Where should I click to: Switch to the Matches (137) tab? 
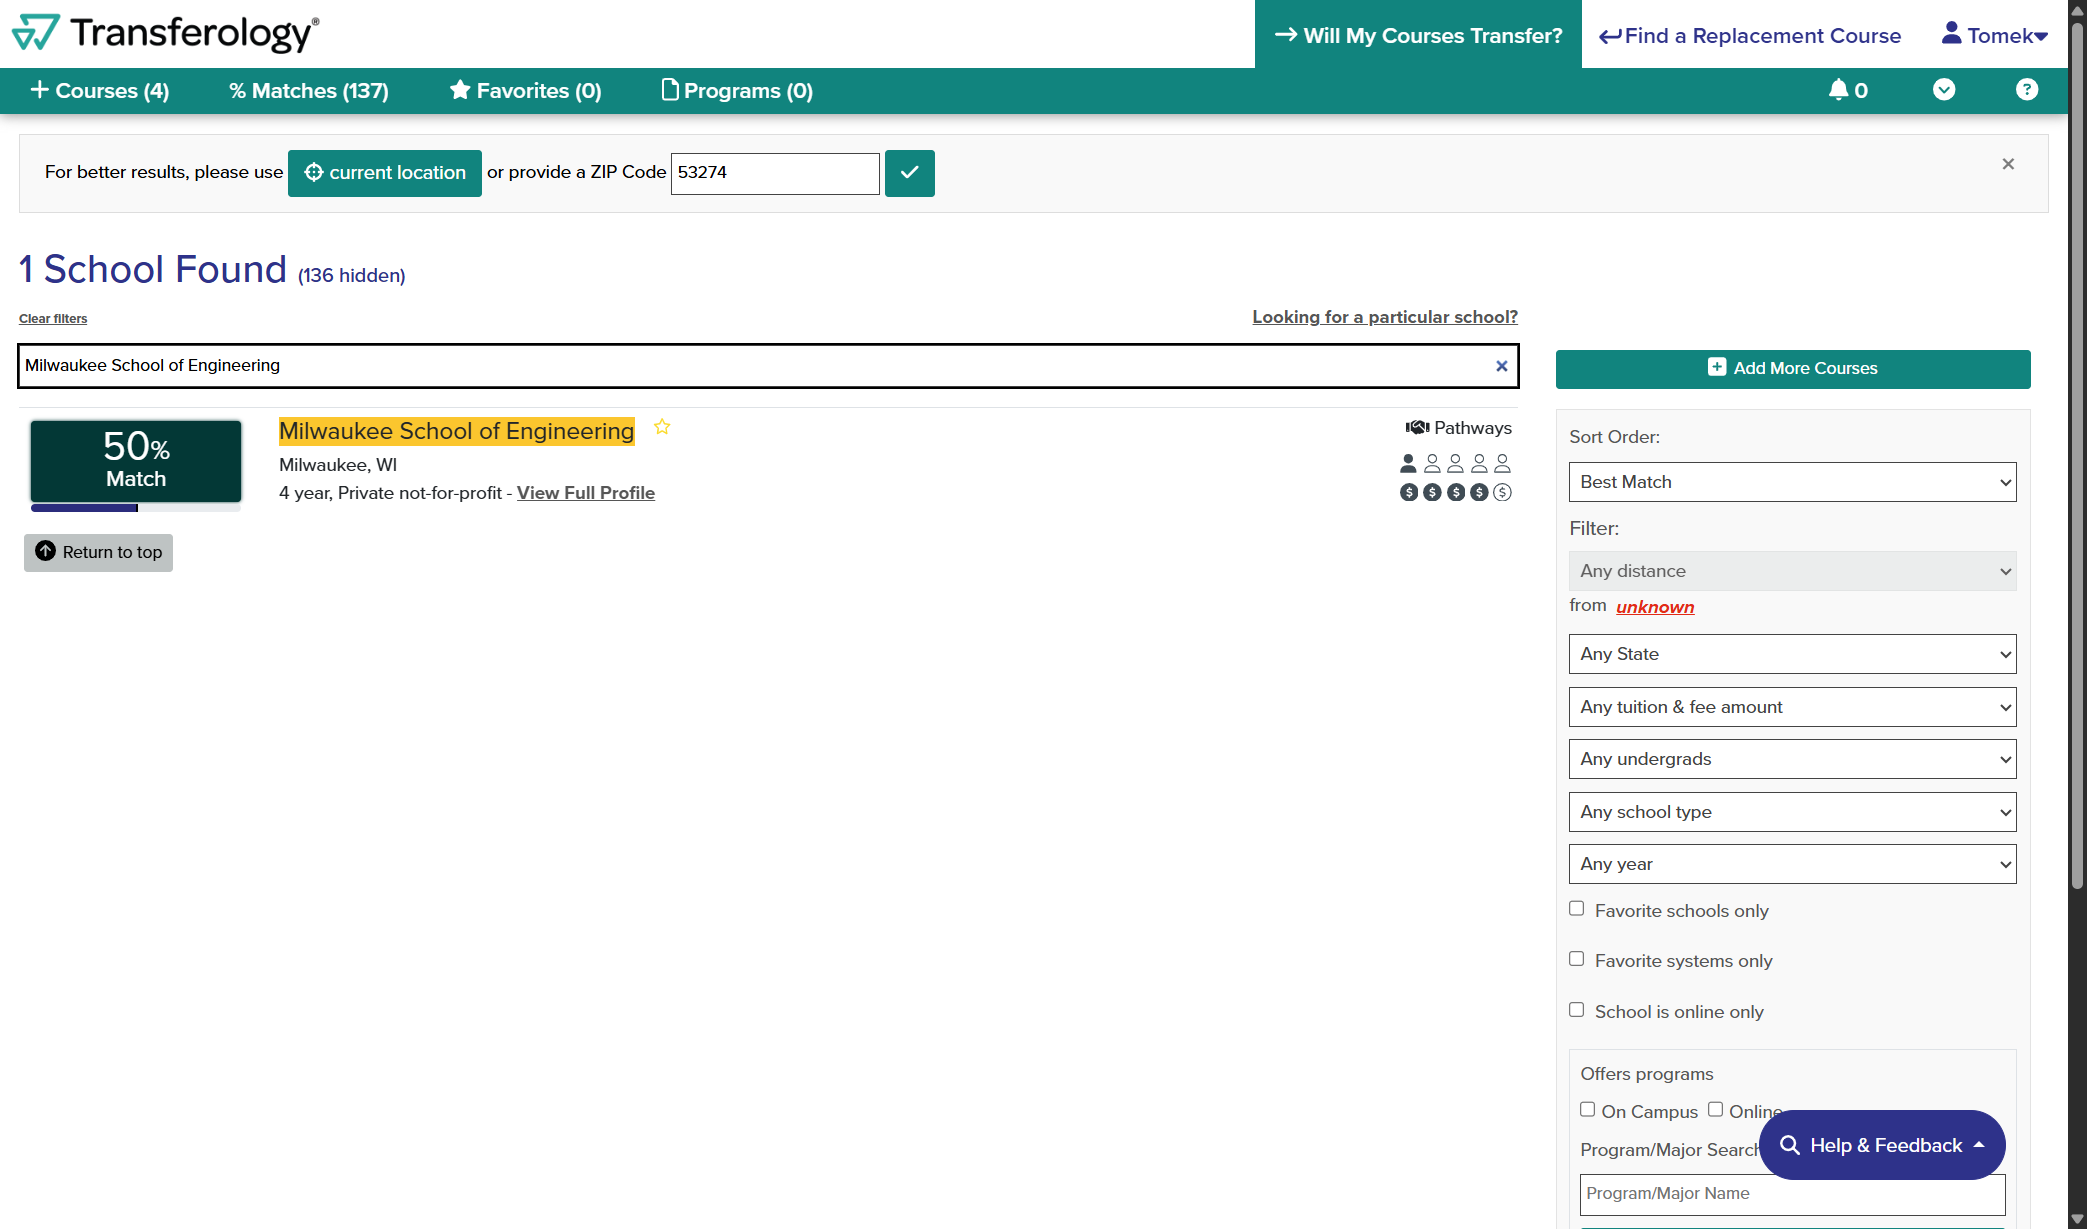pos(309,91)
